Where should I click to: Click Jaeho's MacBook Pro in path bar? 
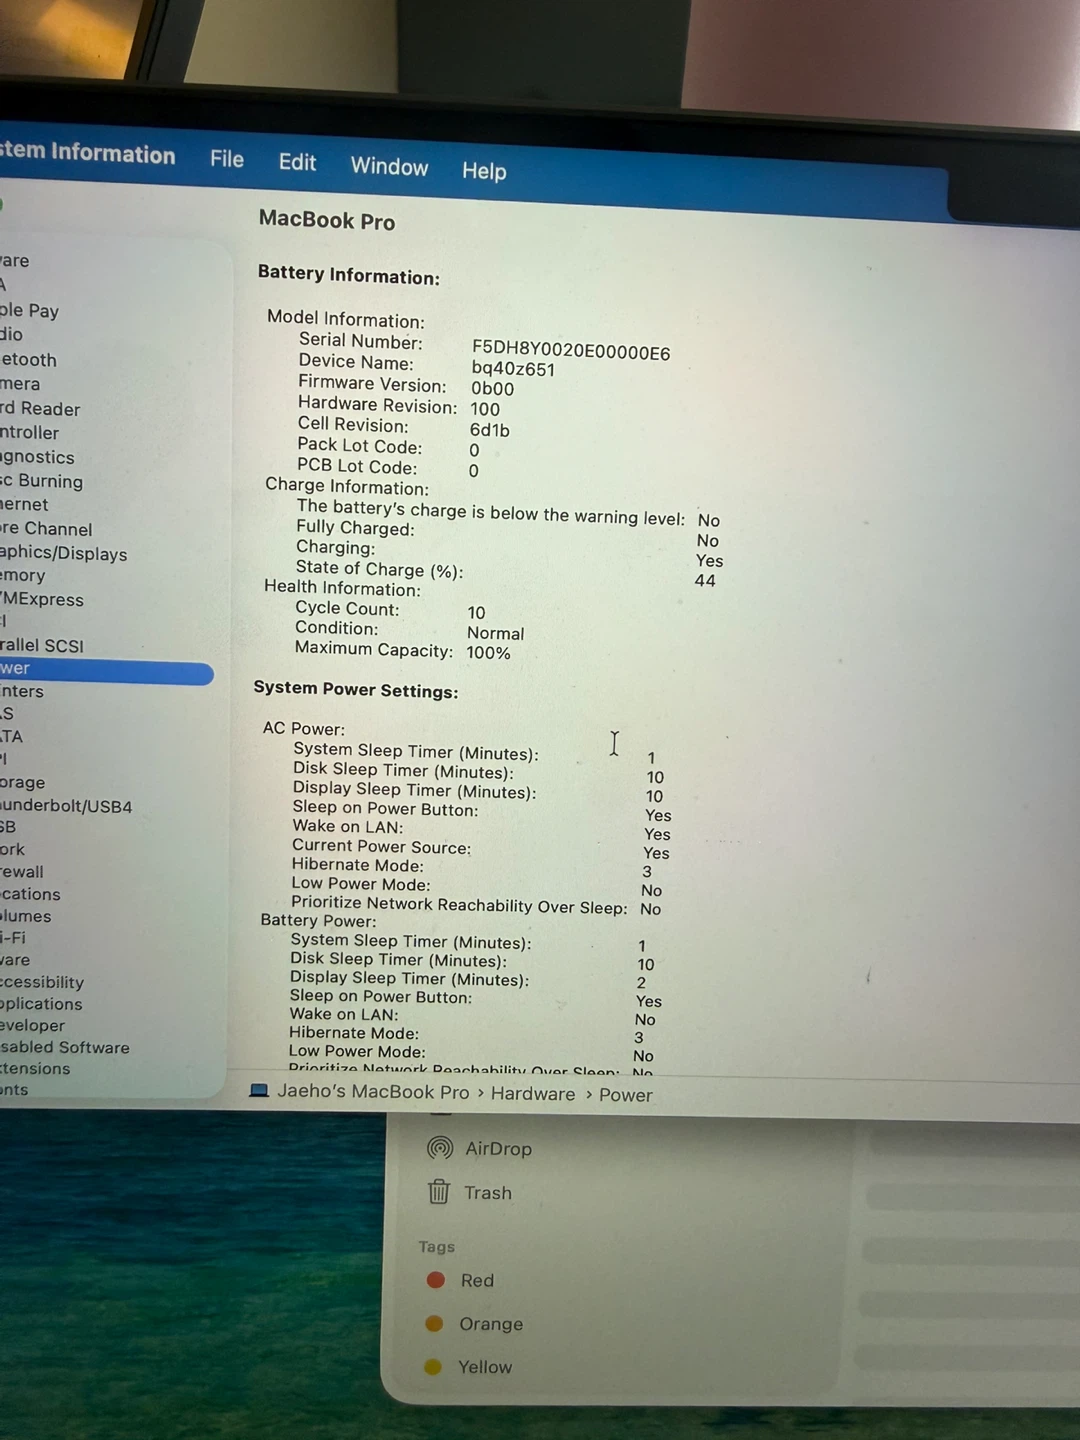coord(373,1091)
